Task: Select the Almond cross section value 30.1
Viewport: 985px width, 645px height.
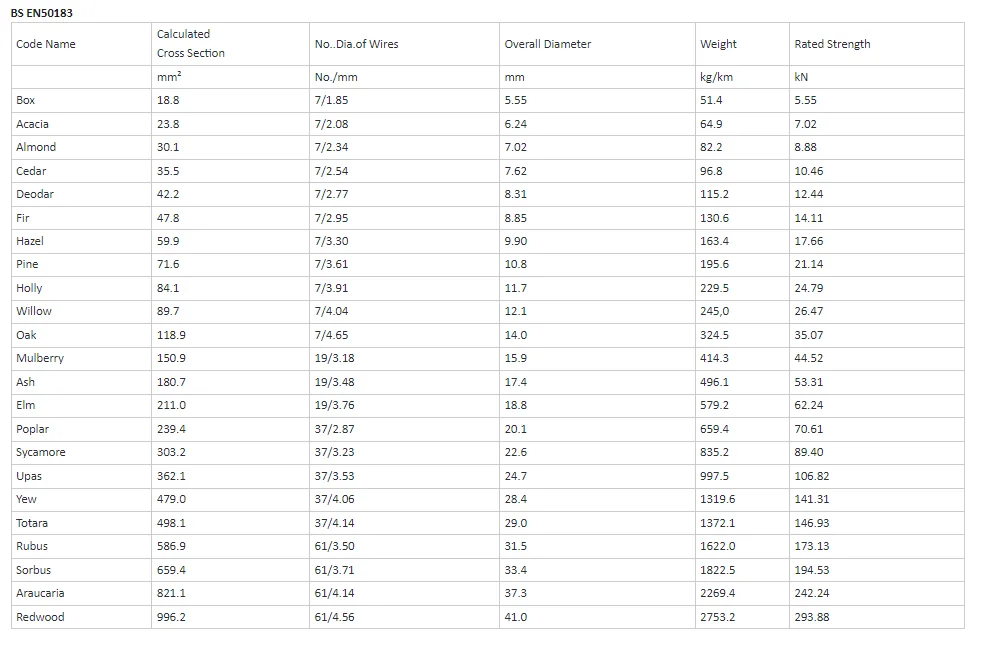Action: pos(168,147)
